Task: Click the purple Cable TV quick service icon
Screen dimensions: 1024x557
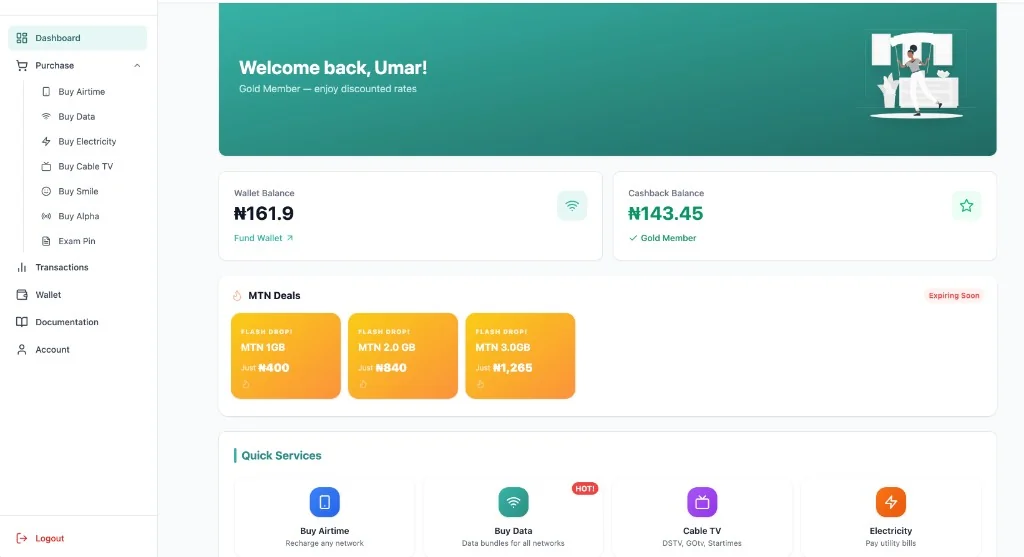Action: pos(702,502)
